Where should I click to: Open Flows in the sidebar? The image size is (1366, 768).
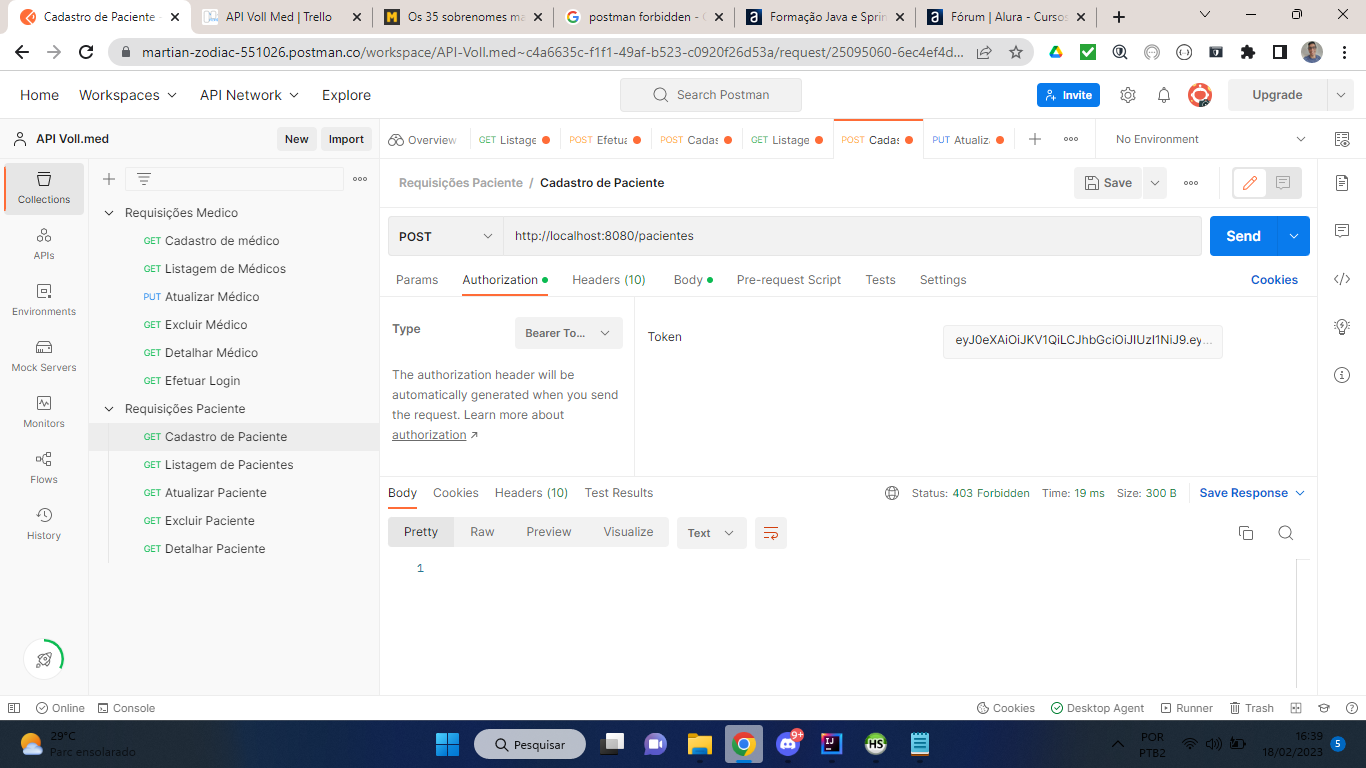click(x=44, y=467)
